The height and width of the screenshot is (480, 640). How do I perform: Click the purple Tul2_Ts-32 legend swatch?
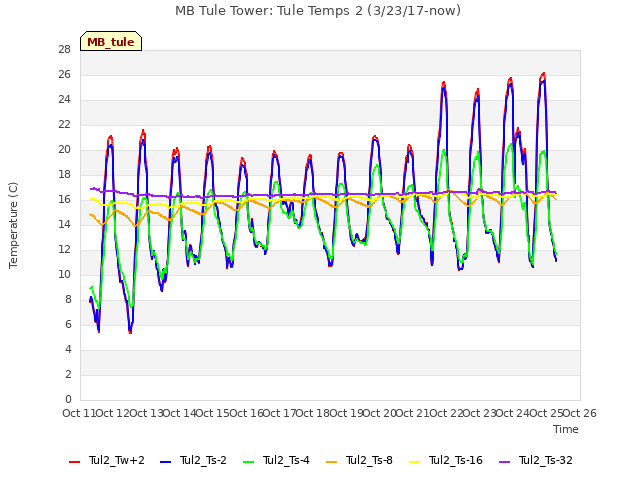click(504, 462)
